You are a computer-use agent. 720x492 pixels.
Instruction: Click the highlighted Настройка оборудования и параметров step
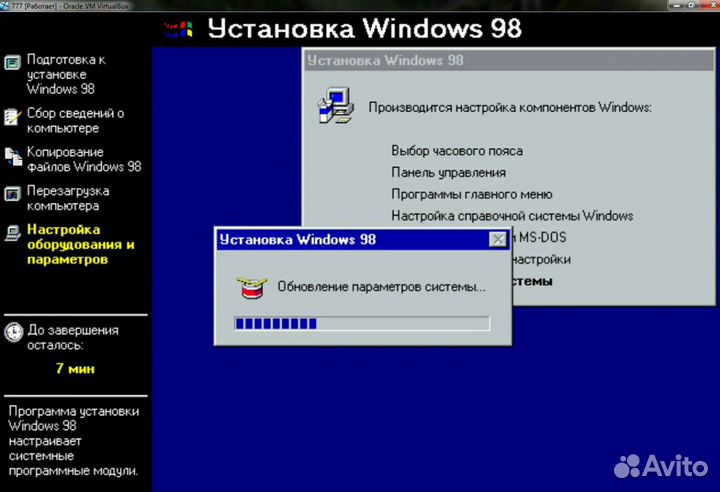pyautogui.click(x=81, y=244)
